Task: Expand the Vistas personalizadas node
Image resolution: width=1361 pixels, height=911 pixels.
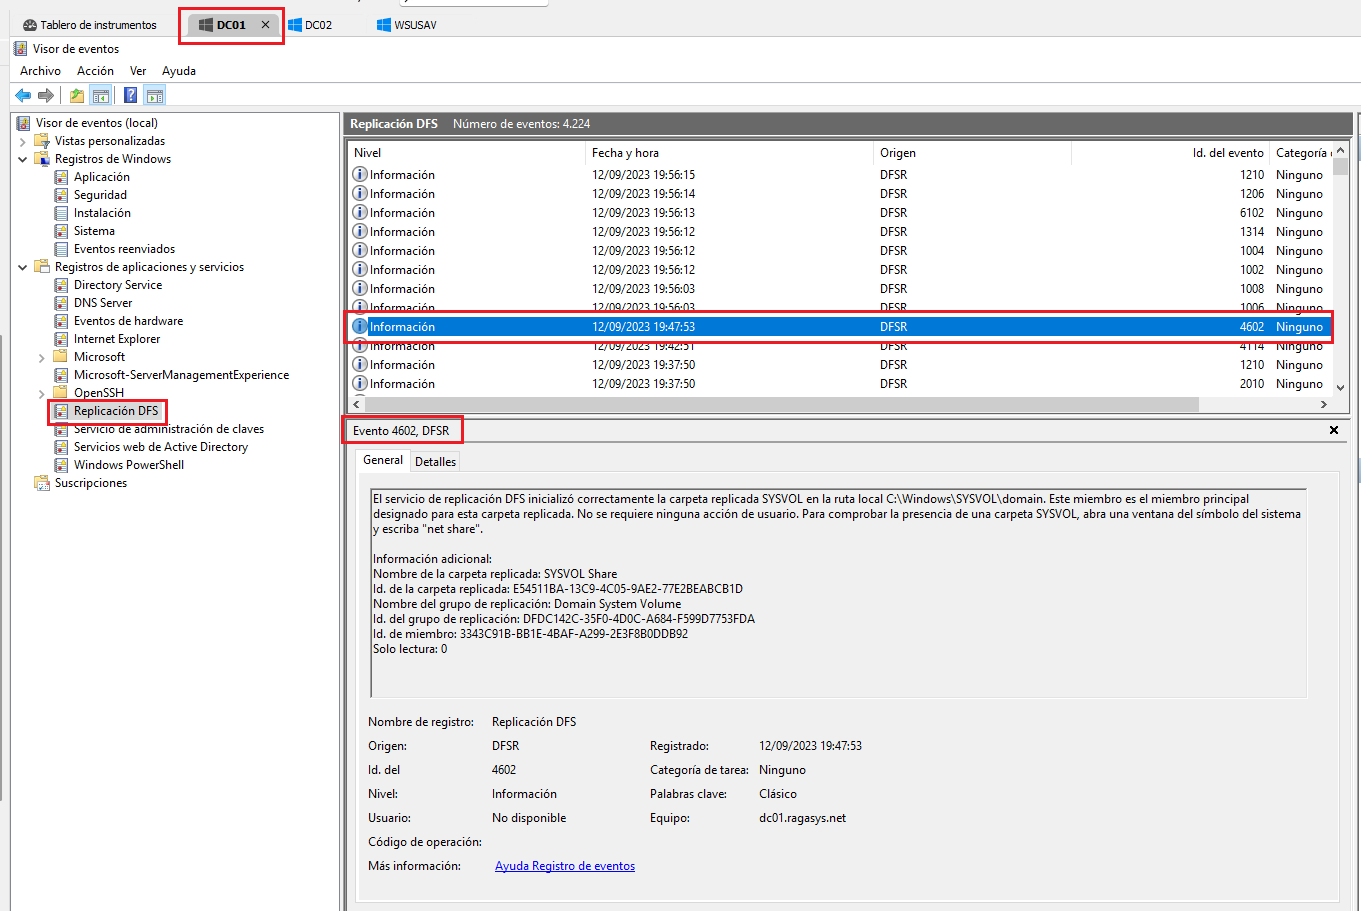Action: [x=23, y=141]
